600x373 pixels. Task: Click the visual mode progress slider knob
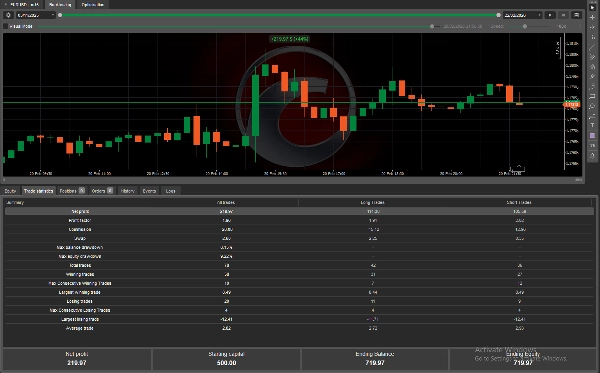(x=432, y=26)
